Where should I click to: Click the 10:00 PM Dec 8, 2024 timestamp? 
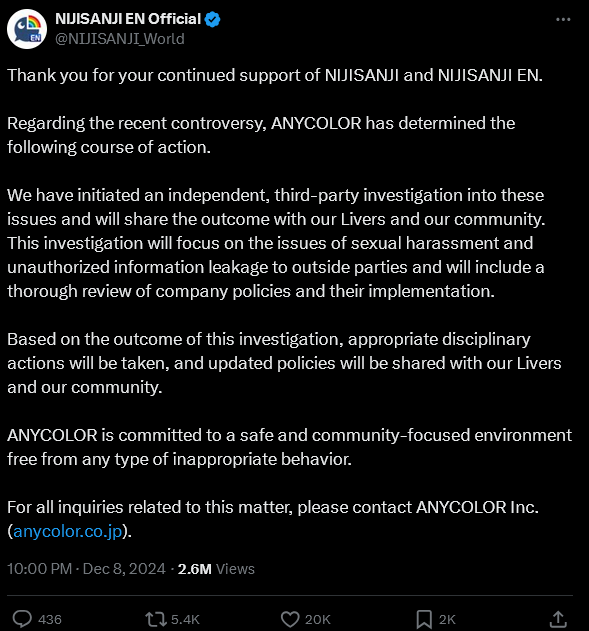coord(86,569)
